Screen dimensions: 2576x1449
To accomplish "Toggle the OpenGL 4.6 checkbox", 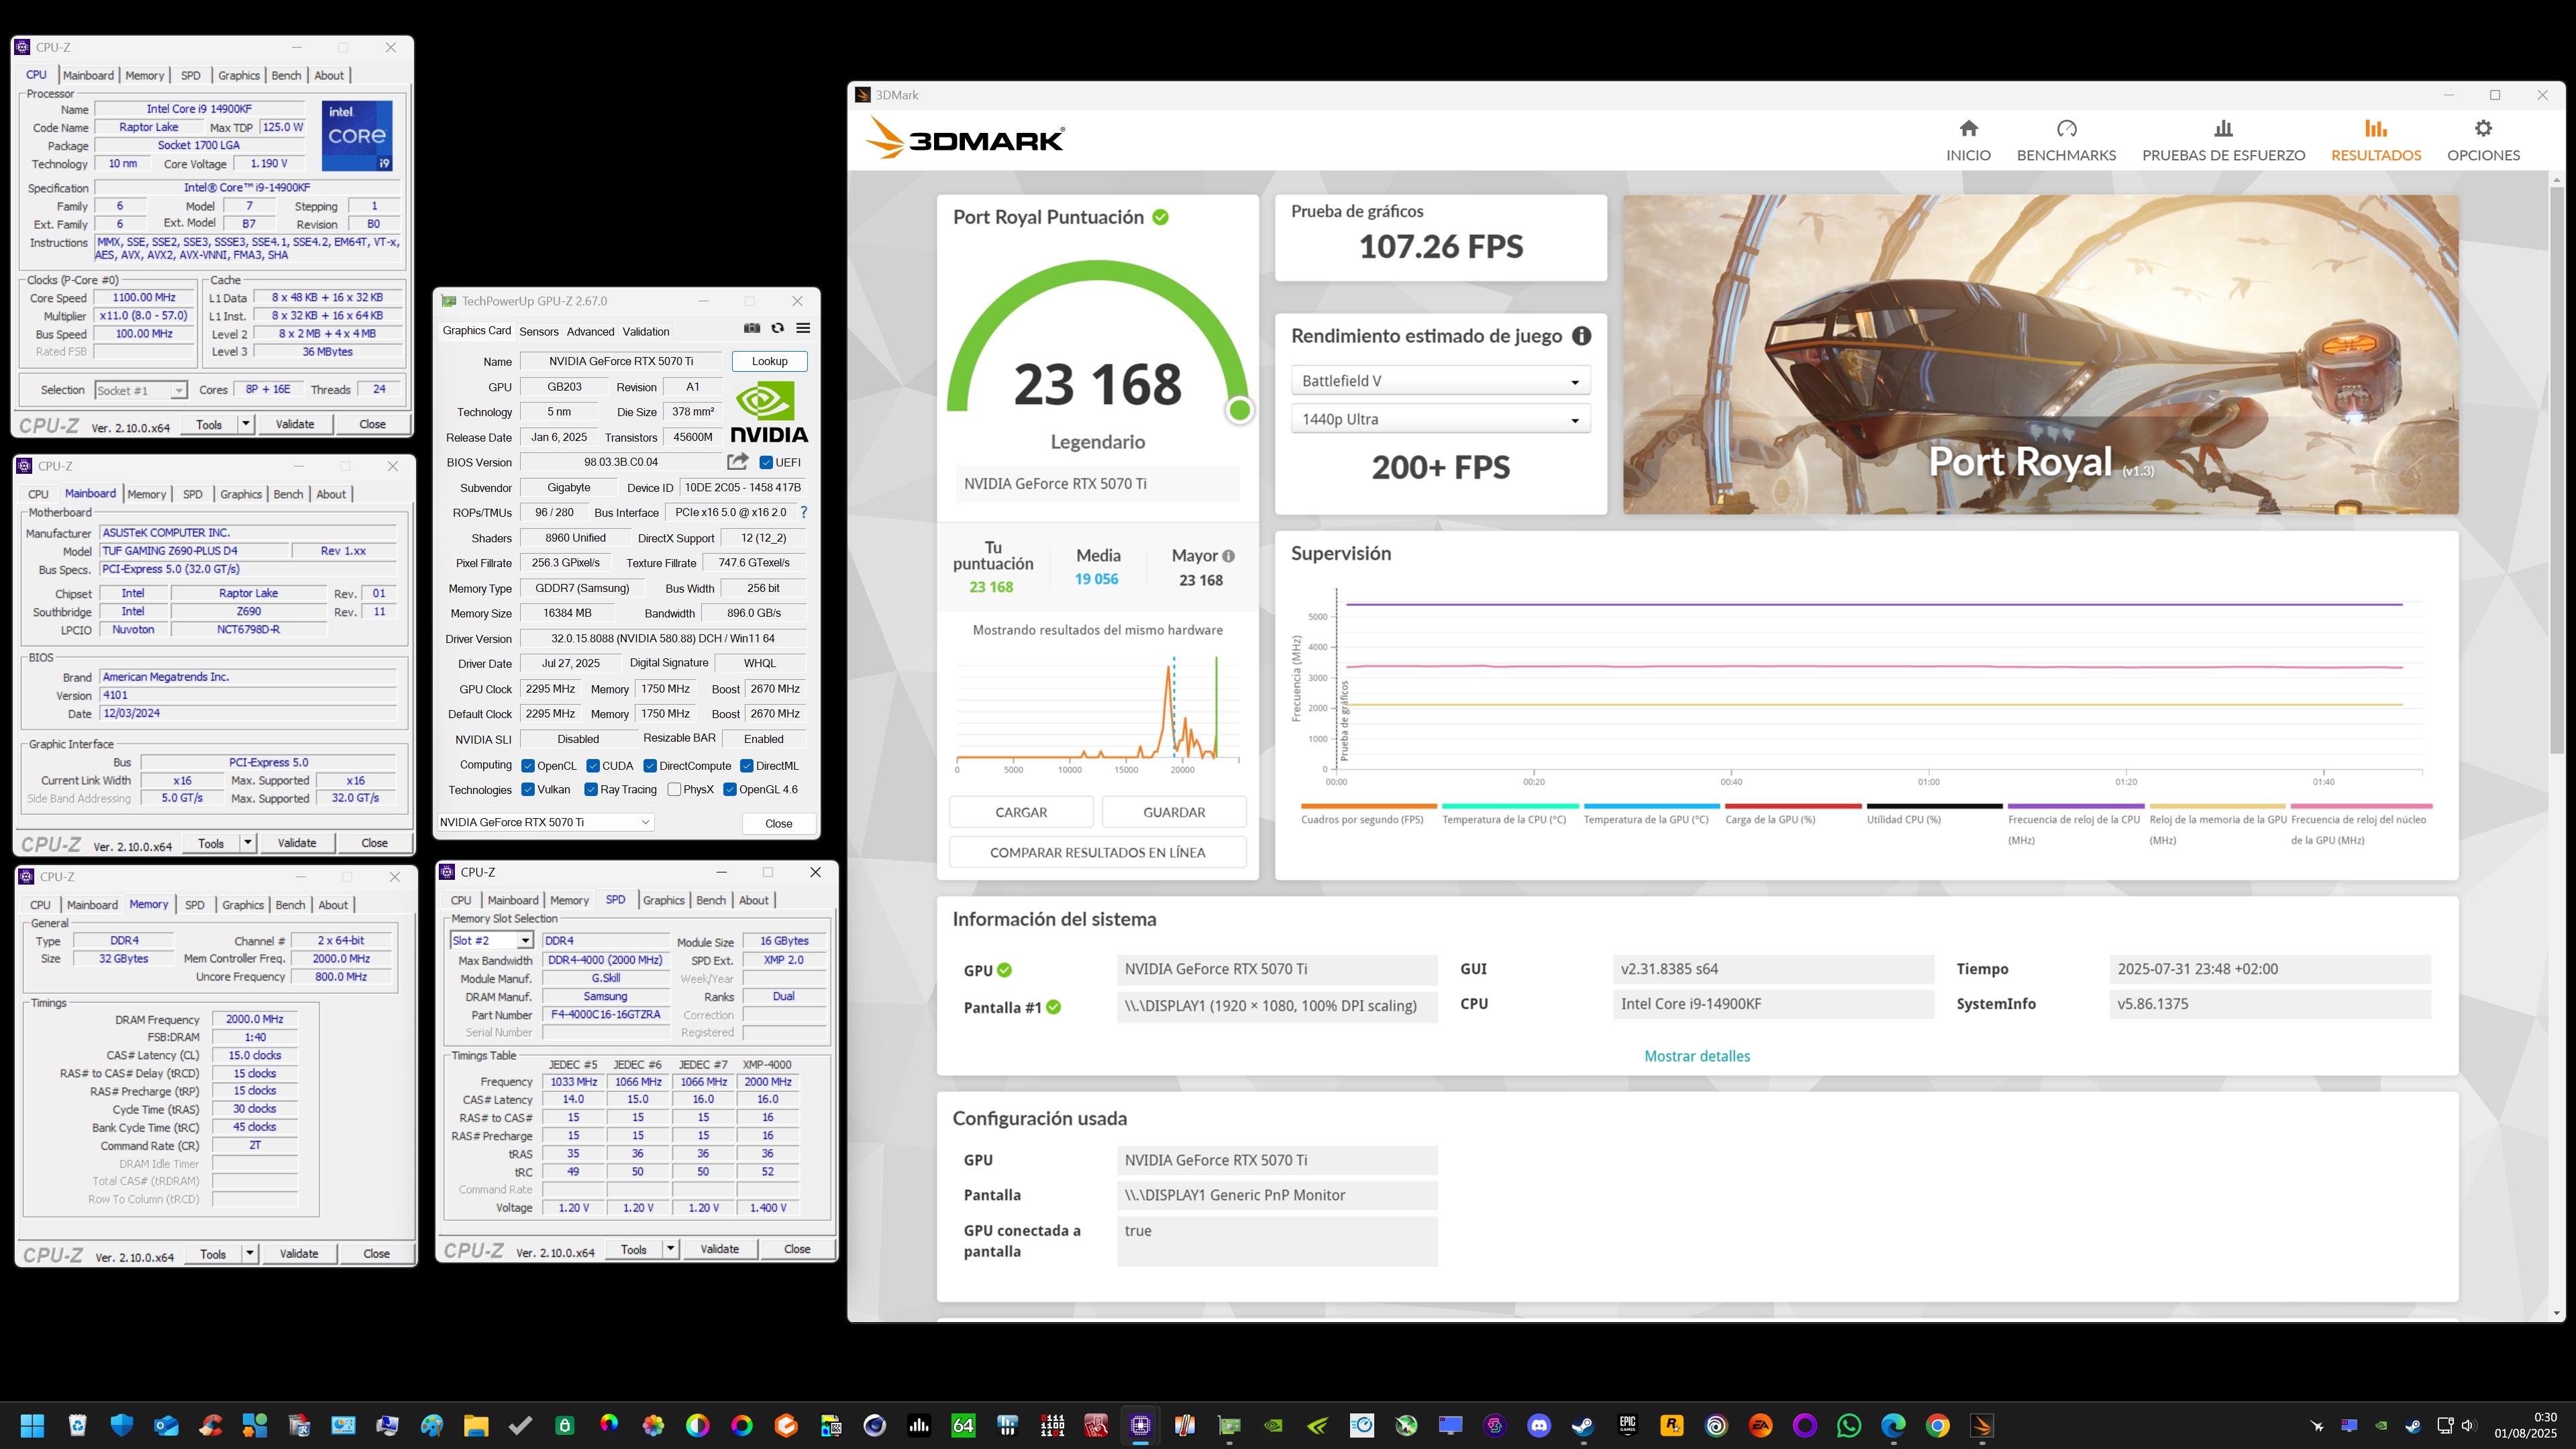I will (x=730, y=789).
